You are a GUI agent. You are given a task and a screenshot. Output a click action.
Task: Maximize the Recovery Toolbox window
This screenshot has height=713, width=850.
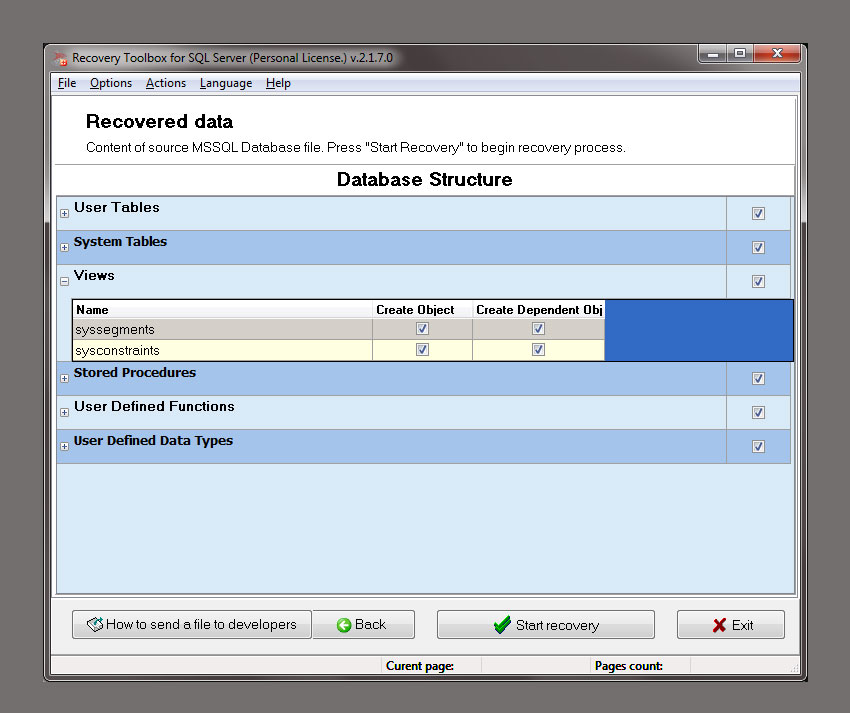[x=739, y=54]
